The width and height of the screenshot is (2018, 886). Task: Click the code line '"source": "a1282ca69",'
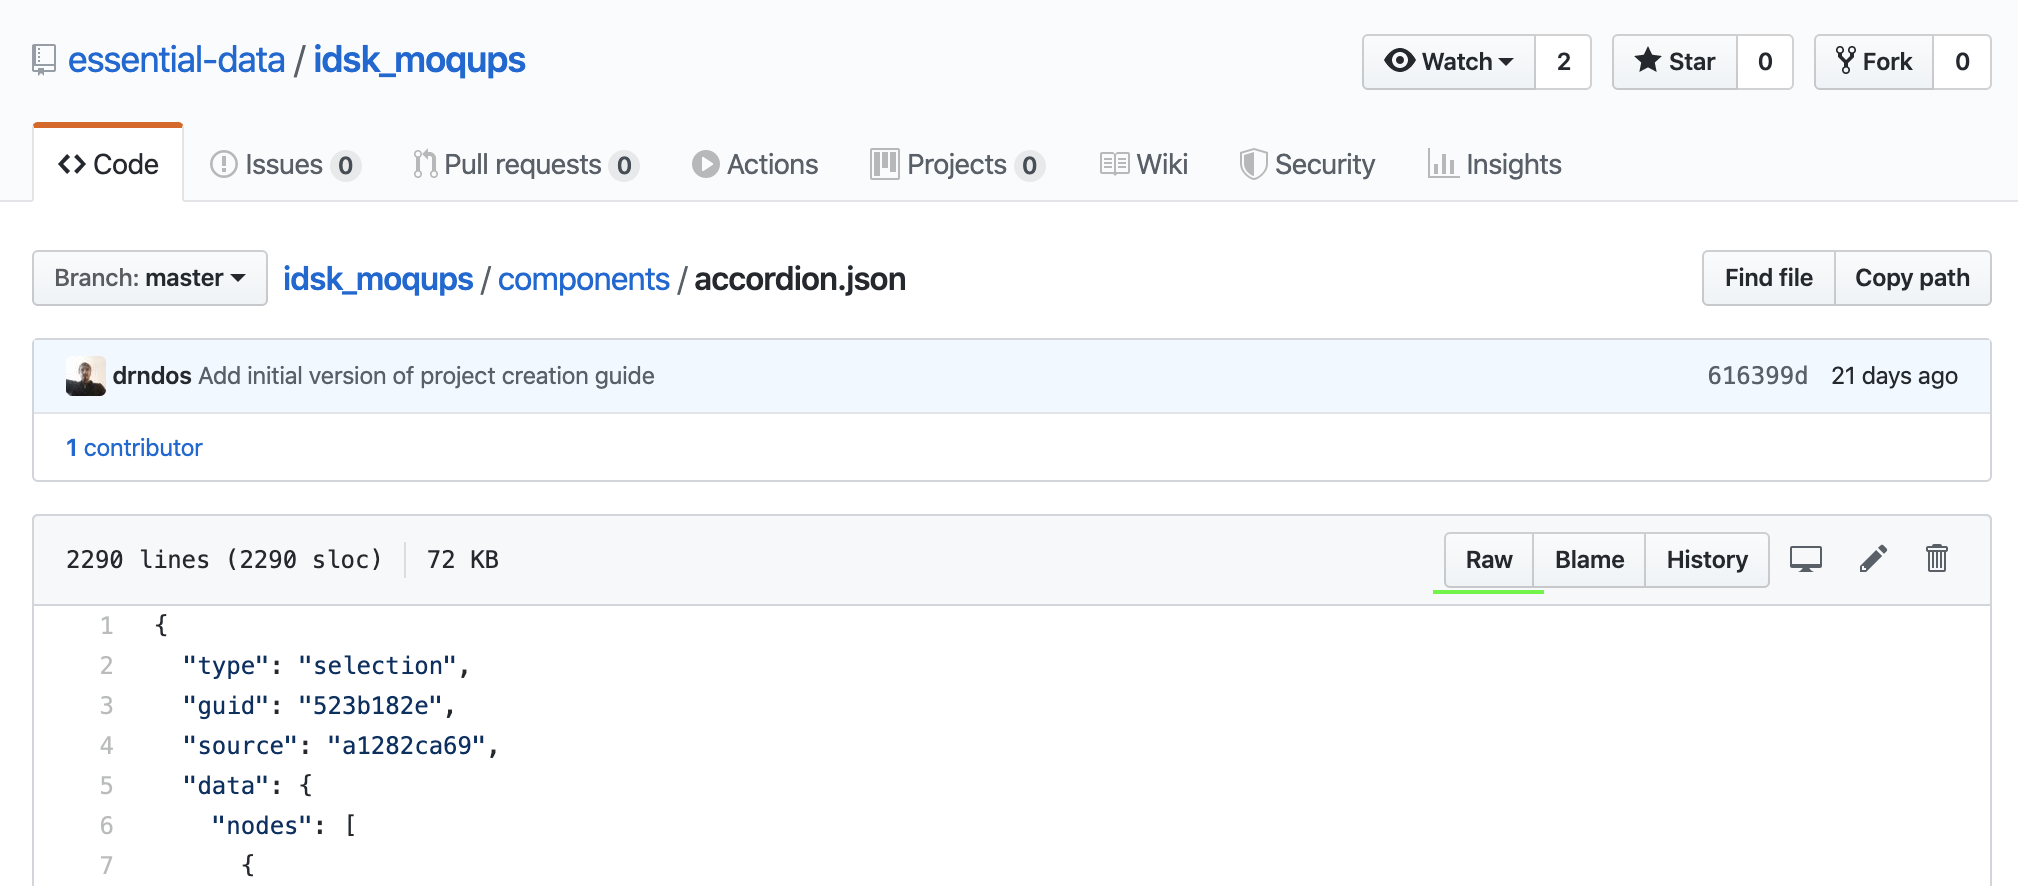(x=340, y=746)
